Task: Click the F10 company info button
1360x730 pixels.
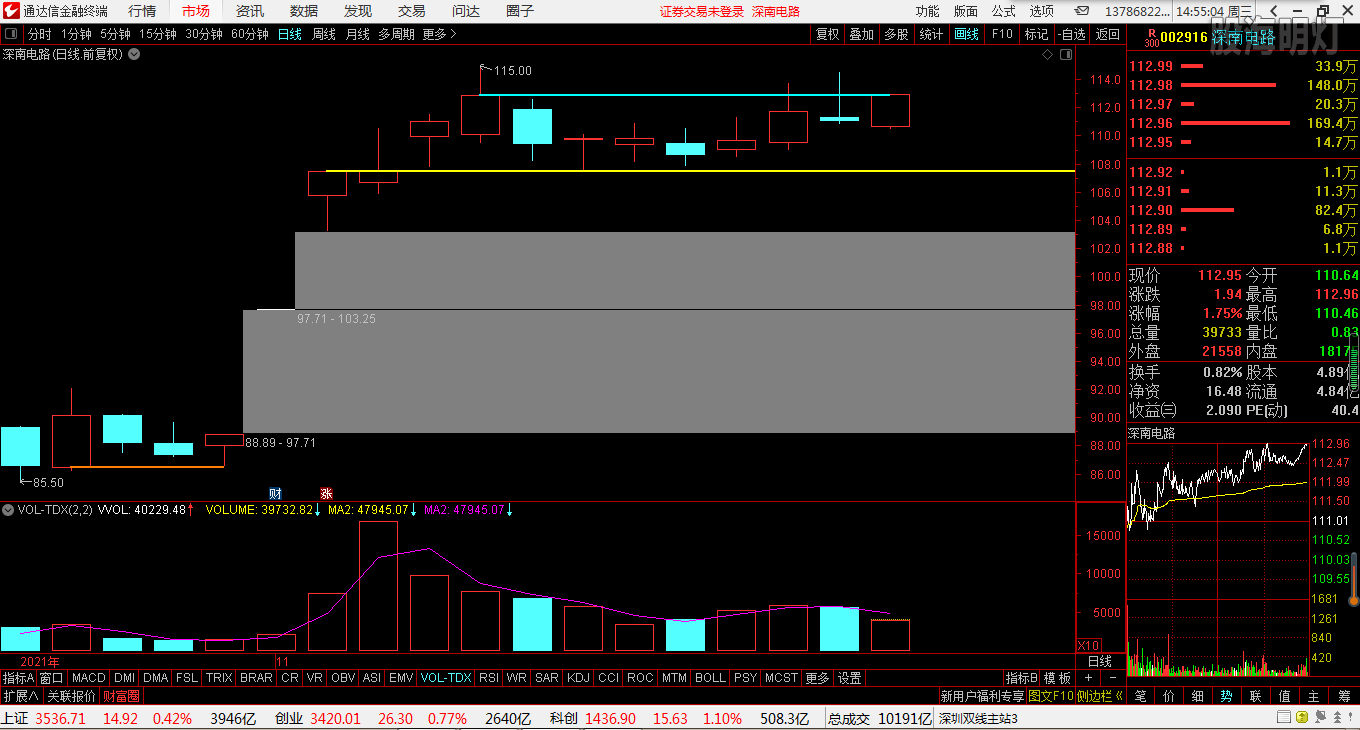Action: coord(1002,33)
